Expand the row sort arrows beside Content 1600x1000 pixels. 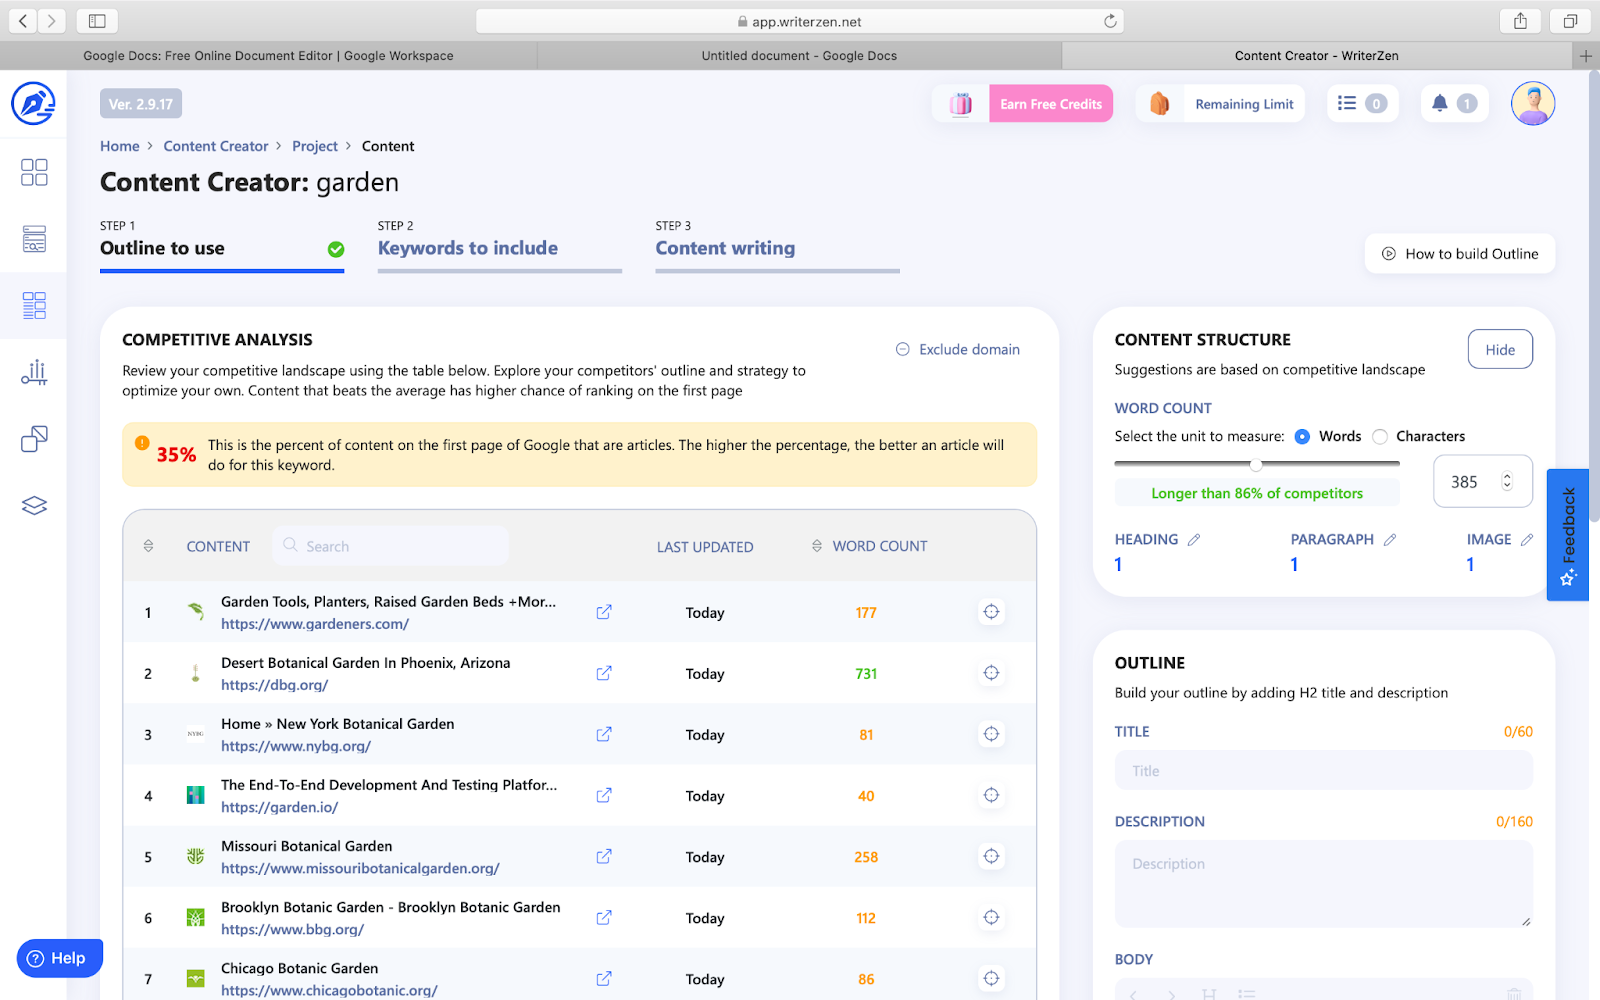click(149, 546)
